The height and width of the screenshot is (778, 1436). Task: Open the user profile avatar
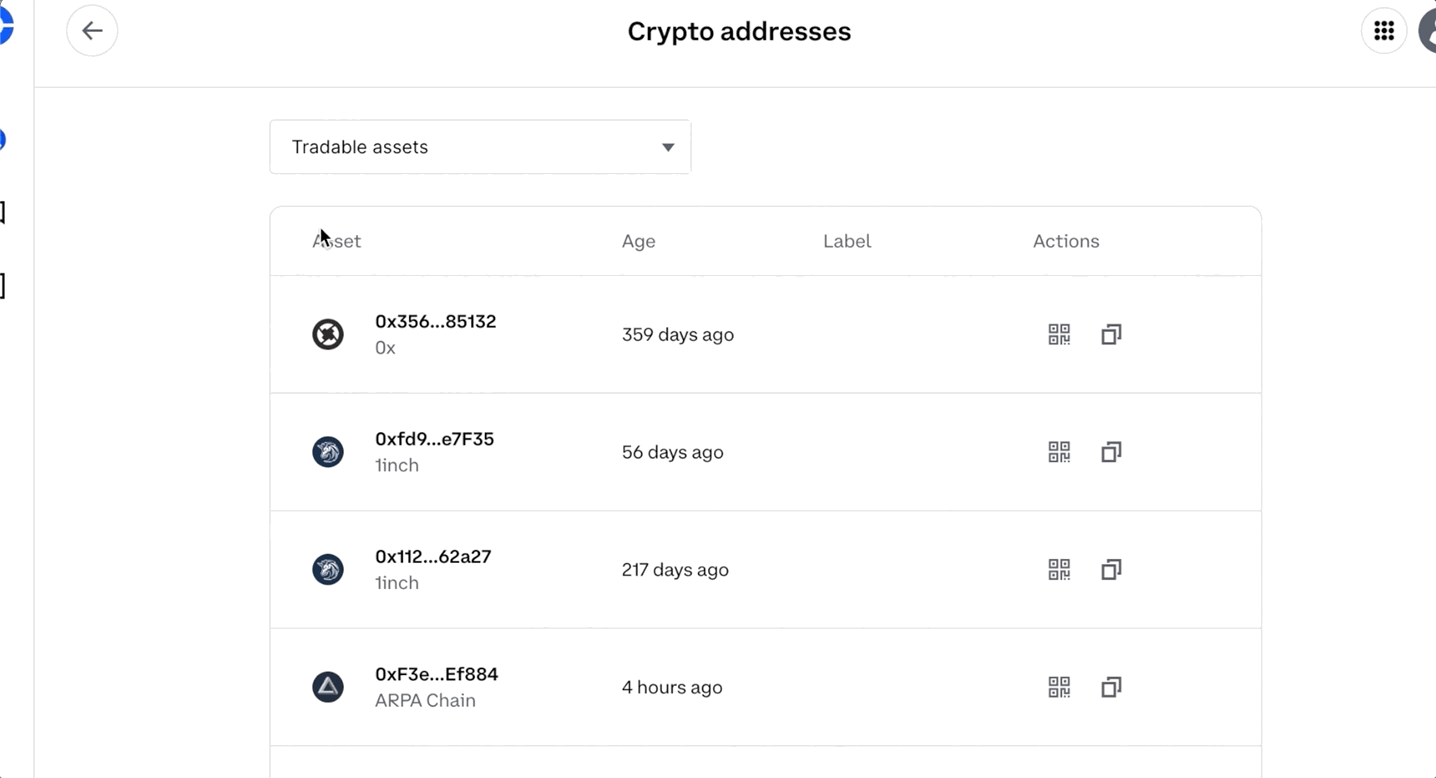[x=1428, y=31]
